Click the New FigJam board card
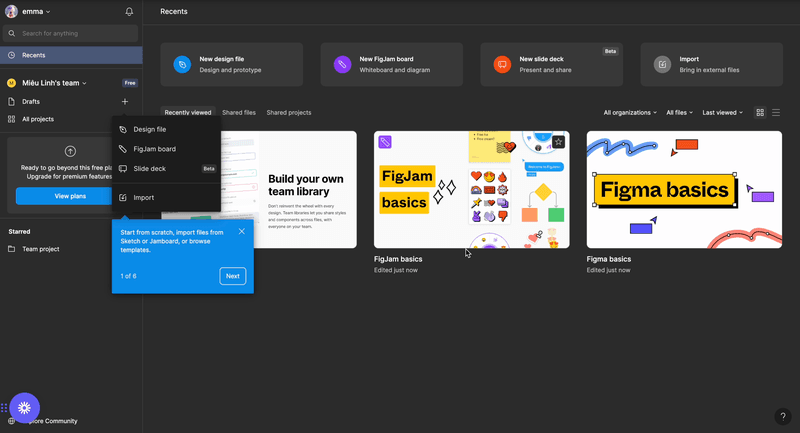 pos(392,64)
